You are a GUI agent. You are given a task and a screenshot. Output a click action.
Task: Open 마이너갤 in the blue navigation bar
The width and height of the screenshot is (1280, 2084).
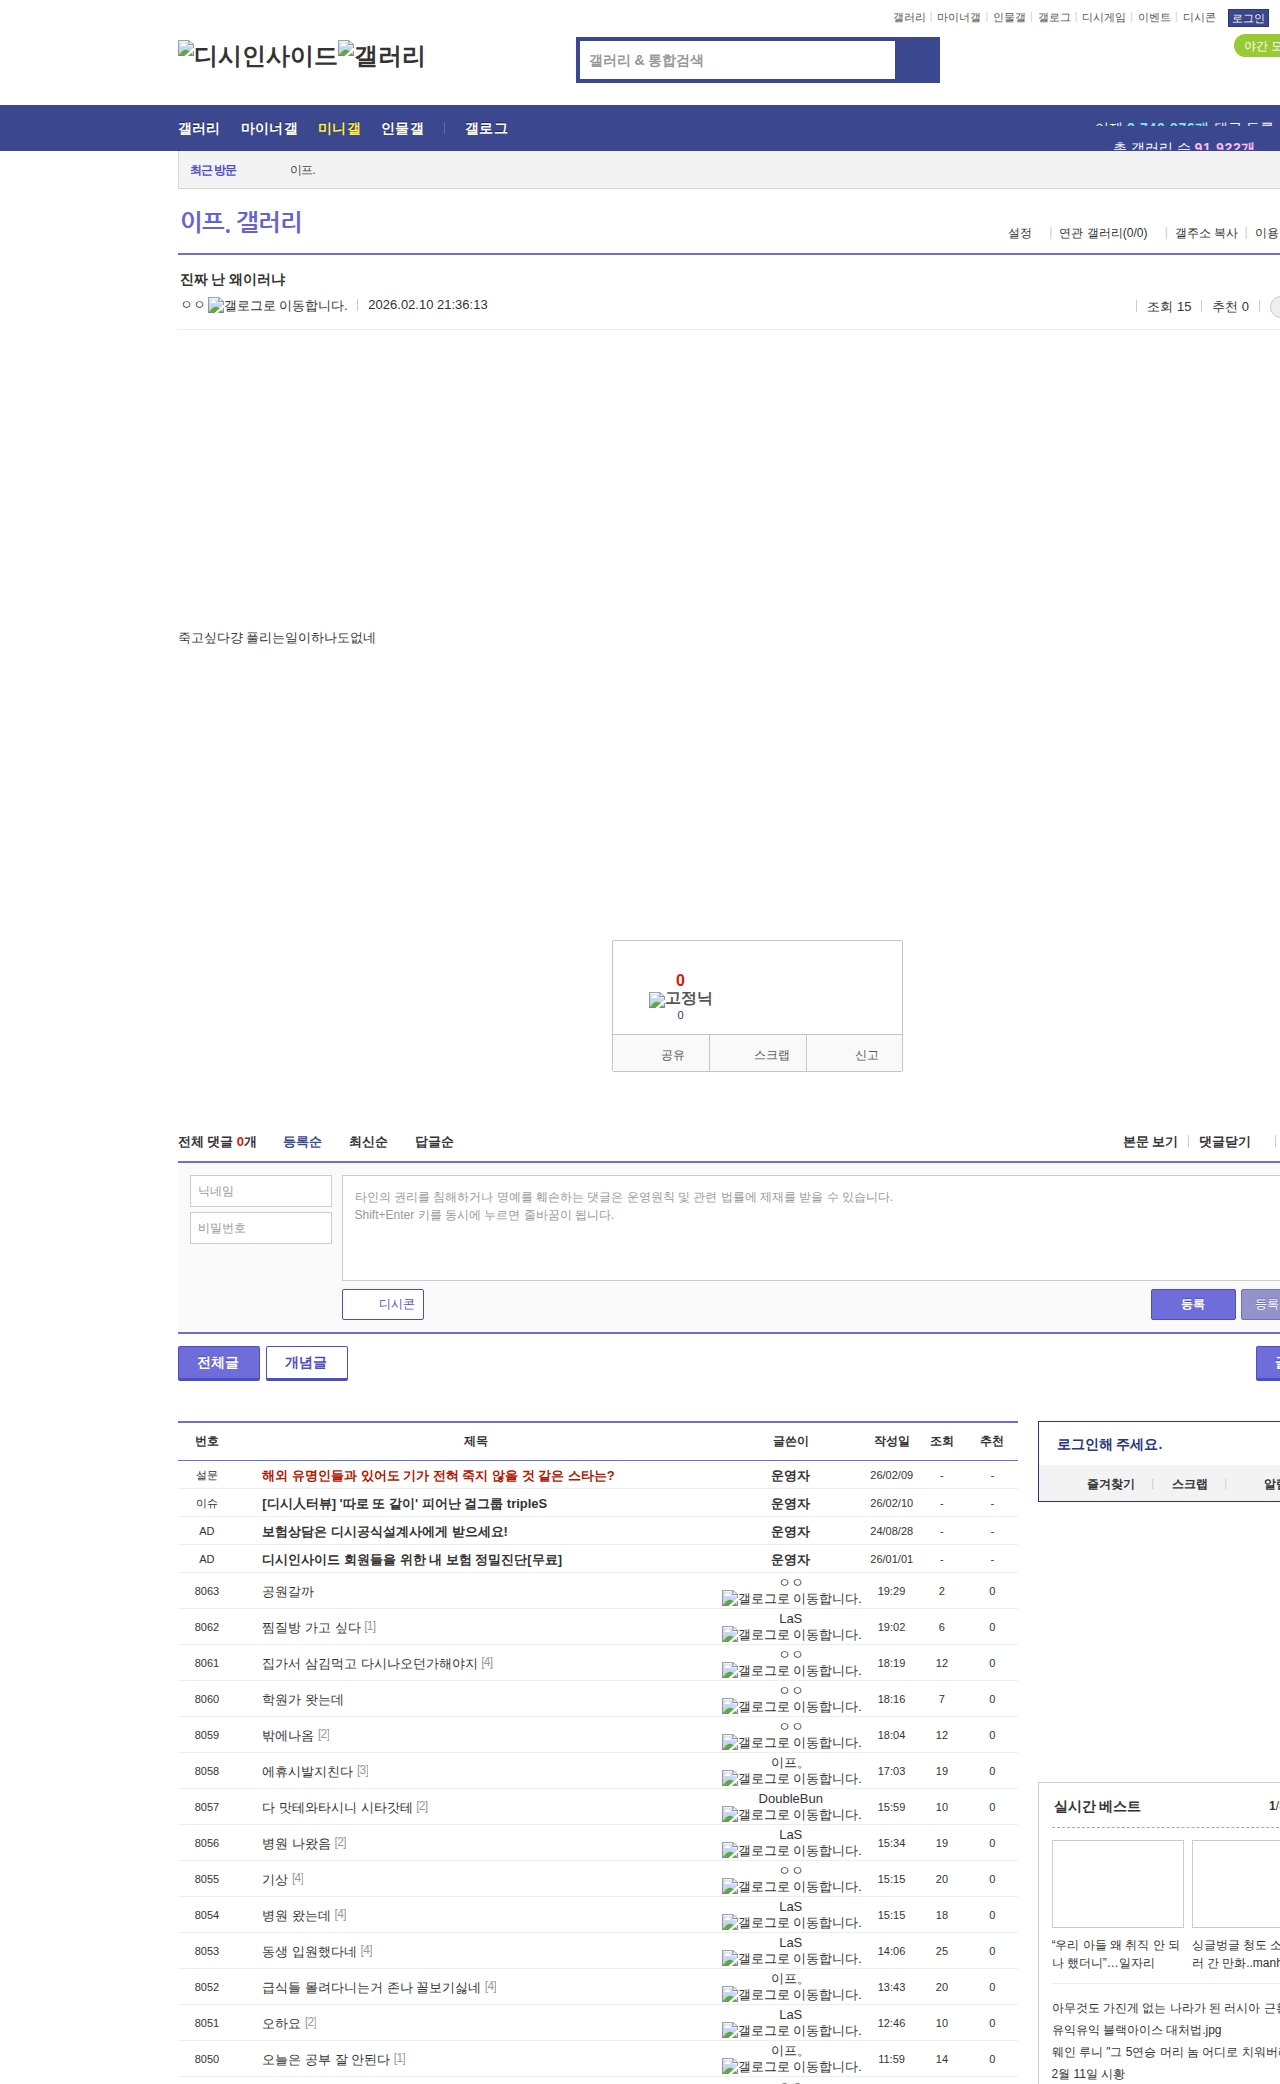tap(269, 129)
